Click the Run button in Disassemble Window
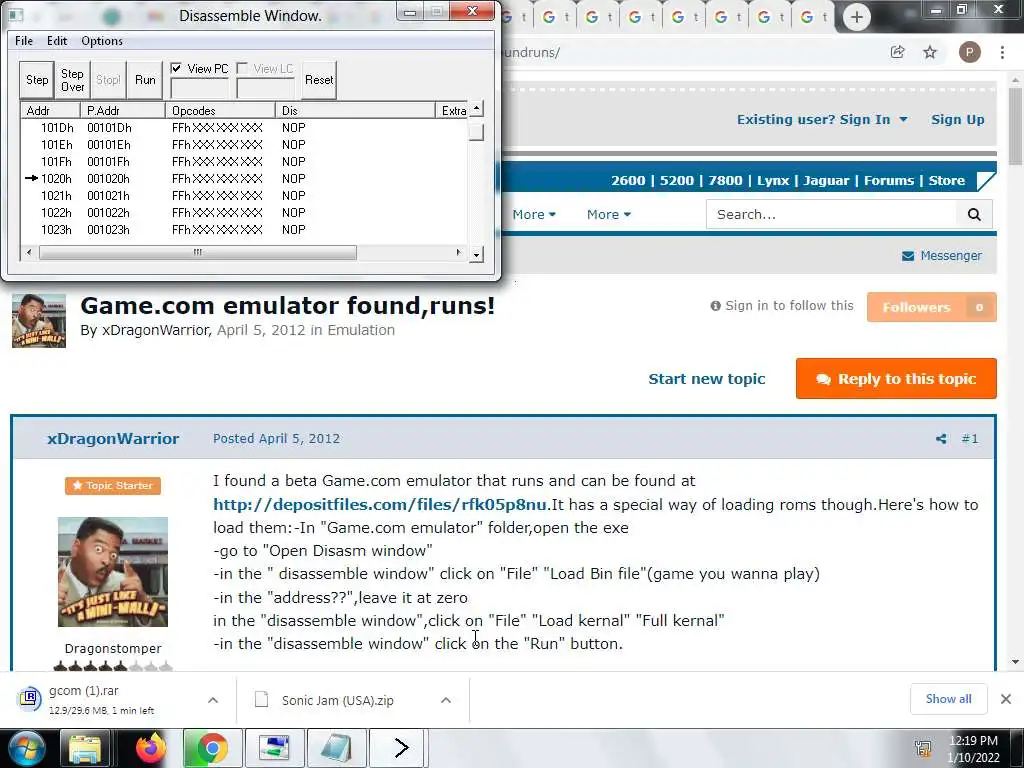The image size is (1024, 768). tap(145, 80)
